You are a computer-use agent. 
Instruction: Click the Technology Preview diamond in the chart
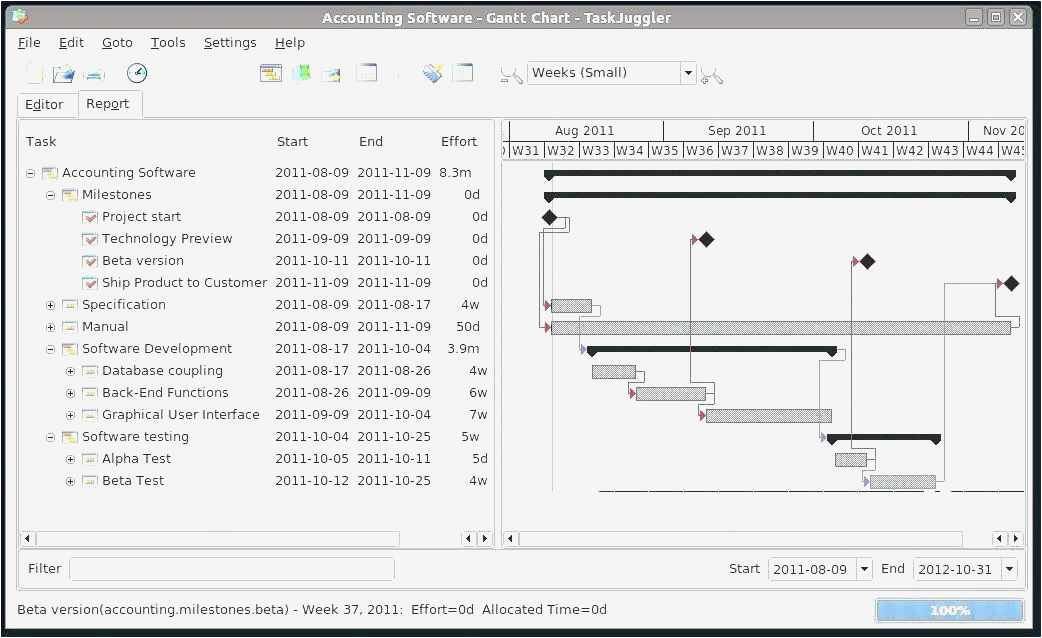click(706, 239)
